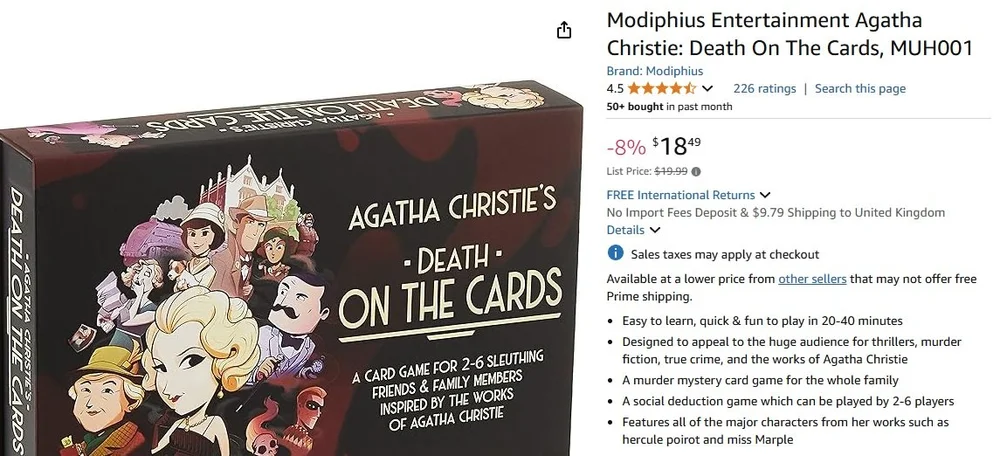Expand the shipping Details chevron

[x=654, y=230]
